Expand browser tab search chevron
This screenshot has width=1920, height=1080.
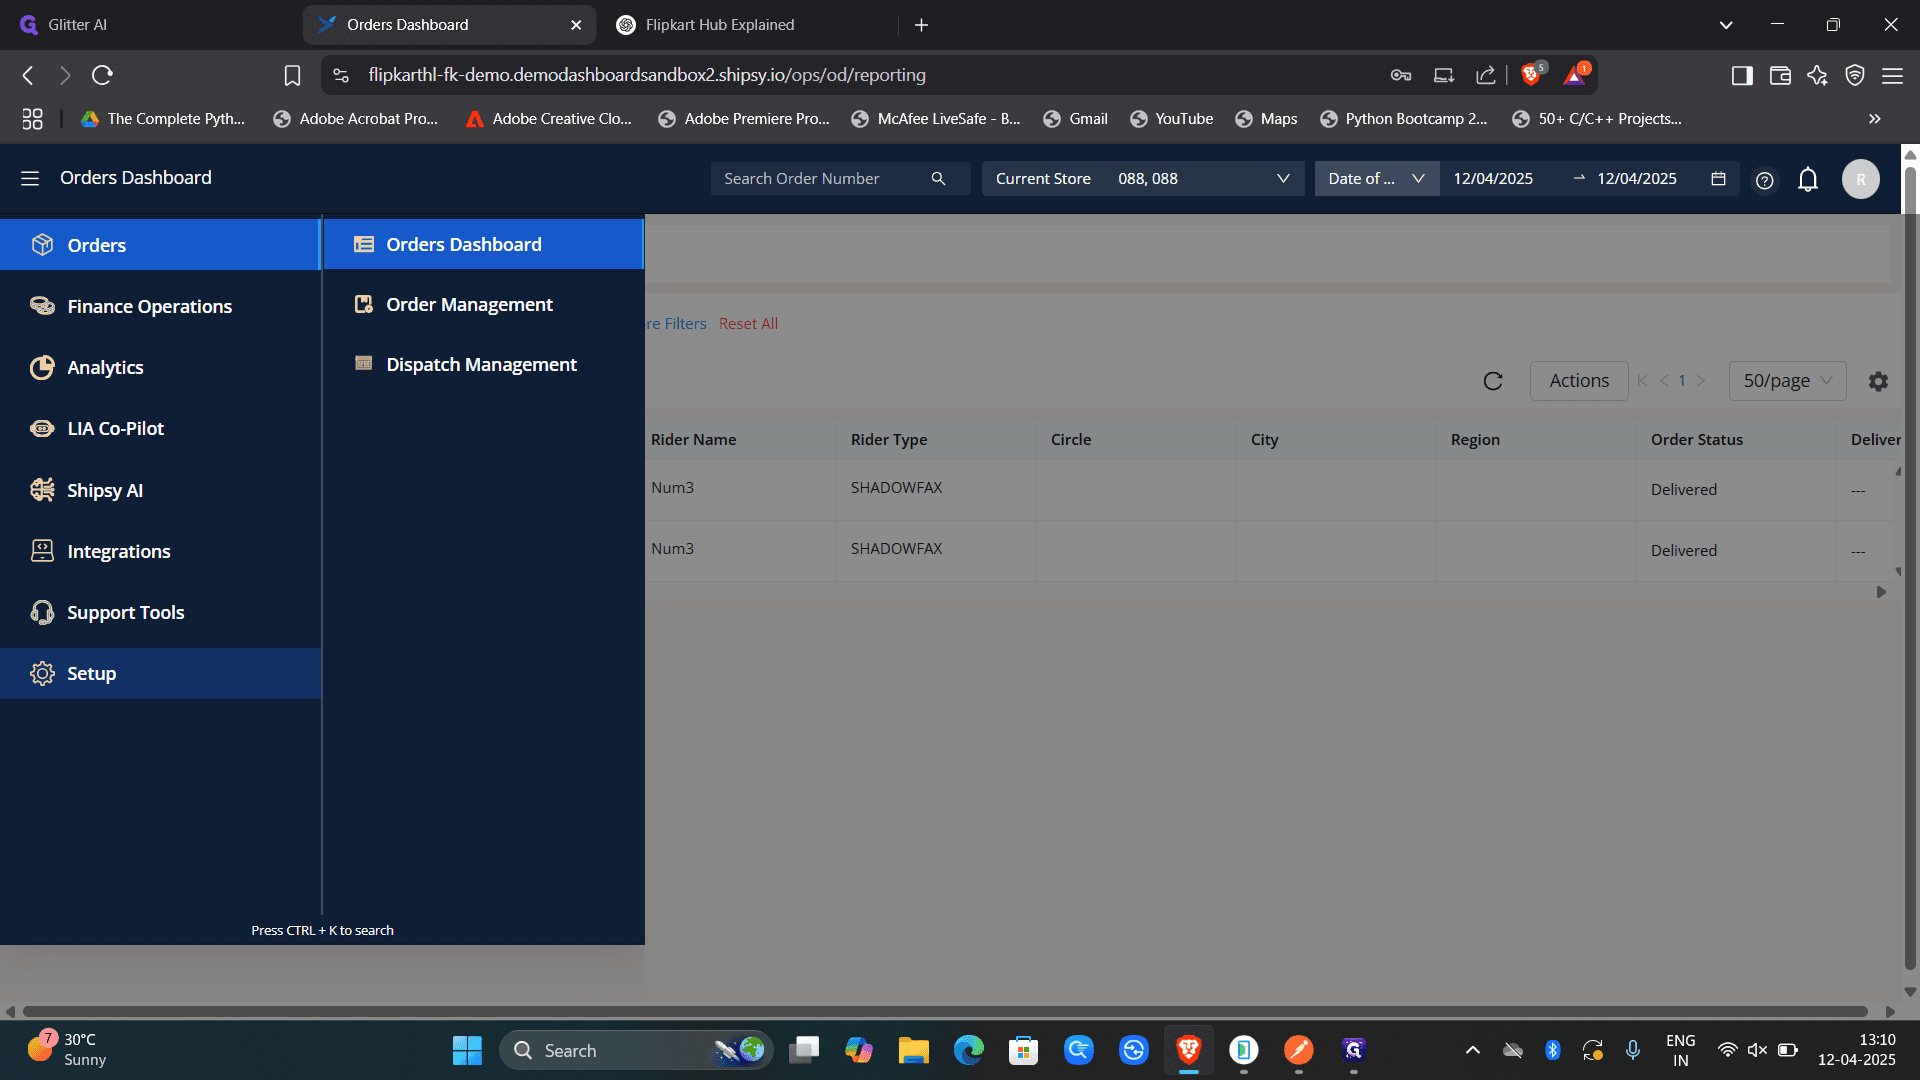click(1726, 25)
